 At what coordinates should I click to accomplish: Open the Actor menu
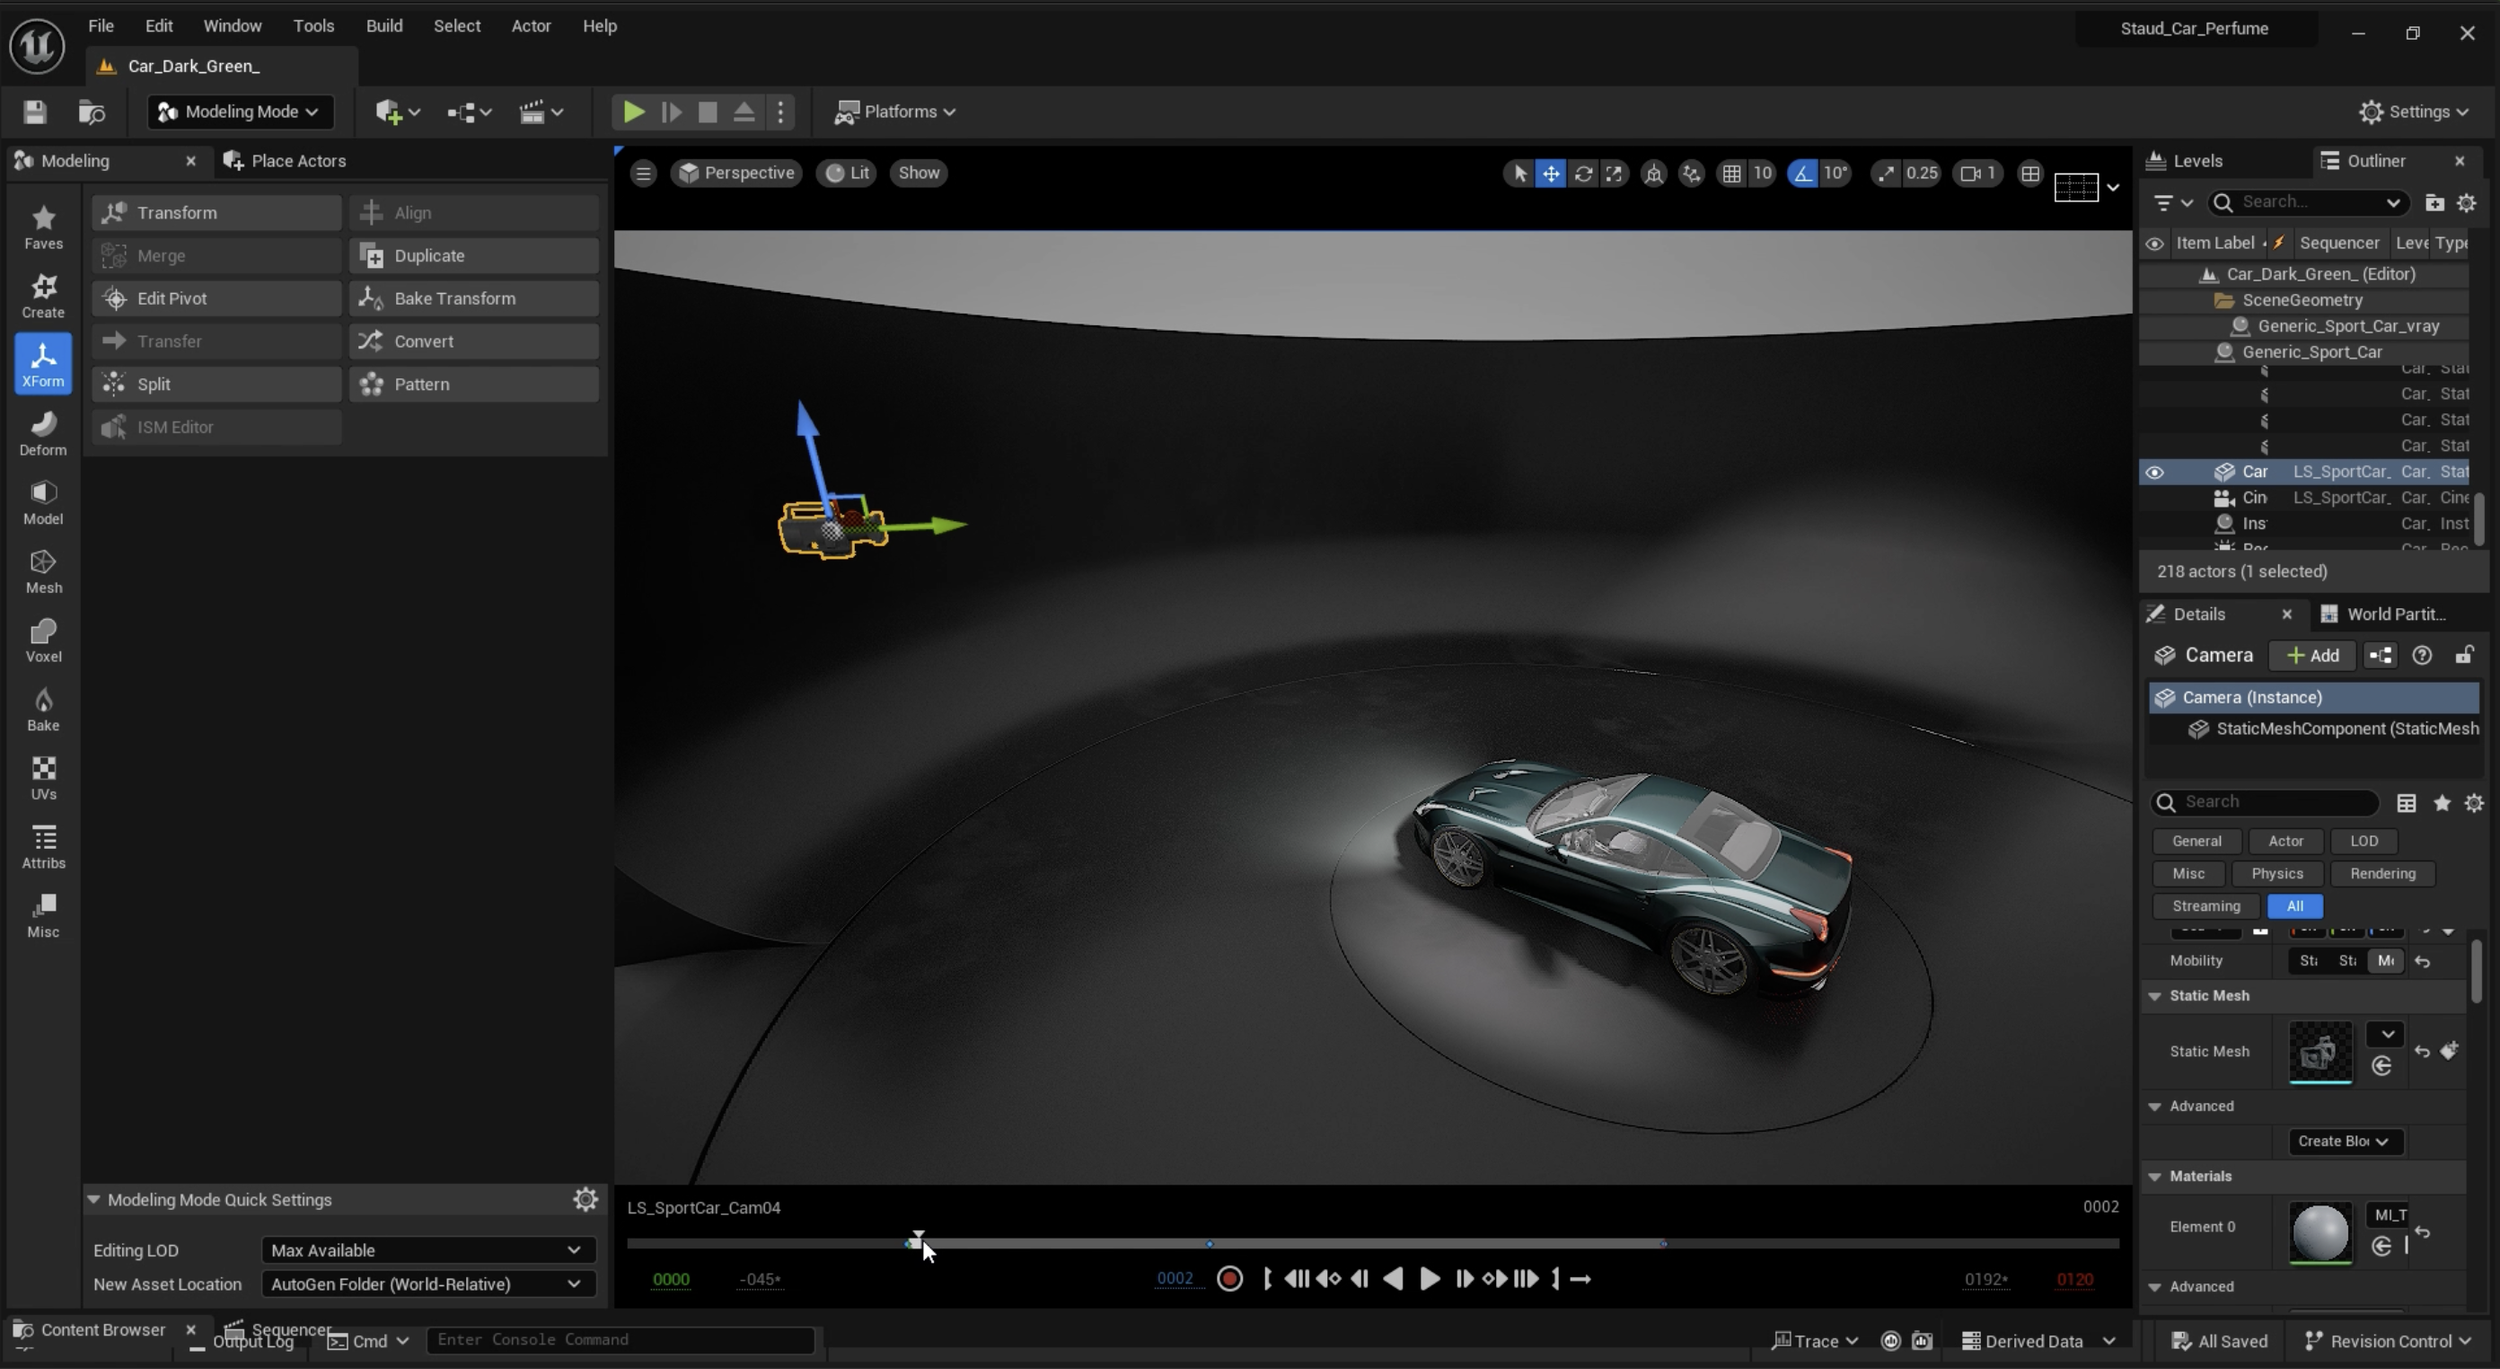531,26
